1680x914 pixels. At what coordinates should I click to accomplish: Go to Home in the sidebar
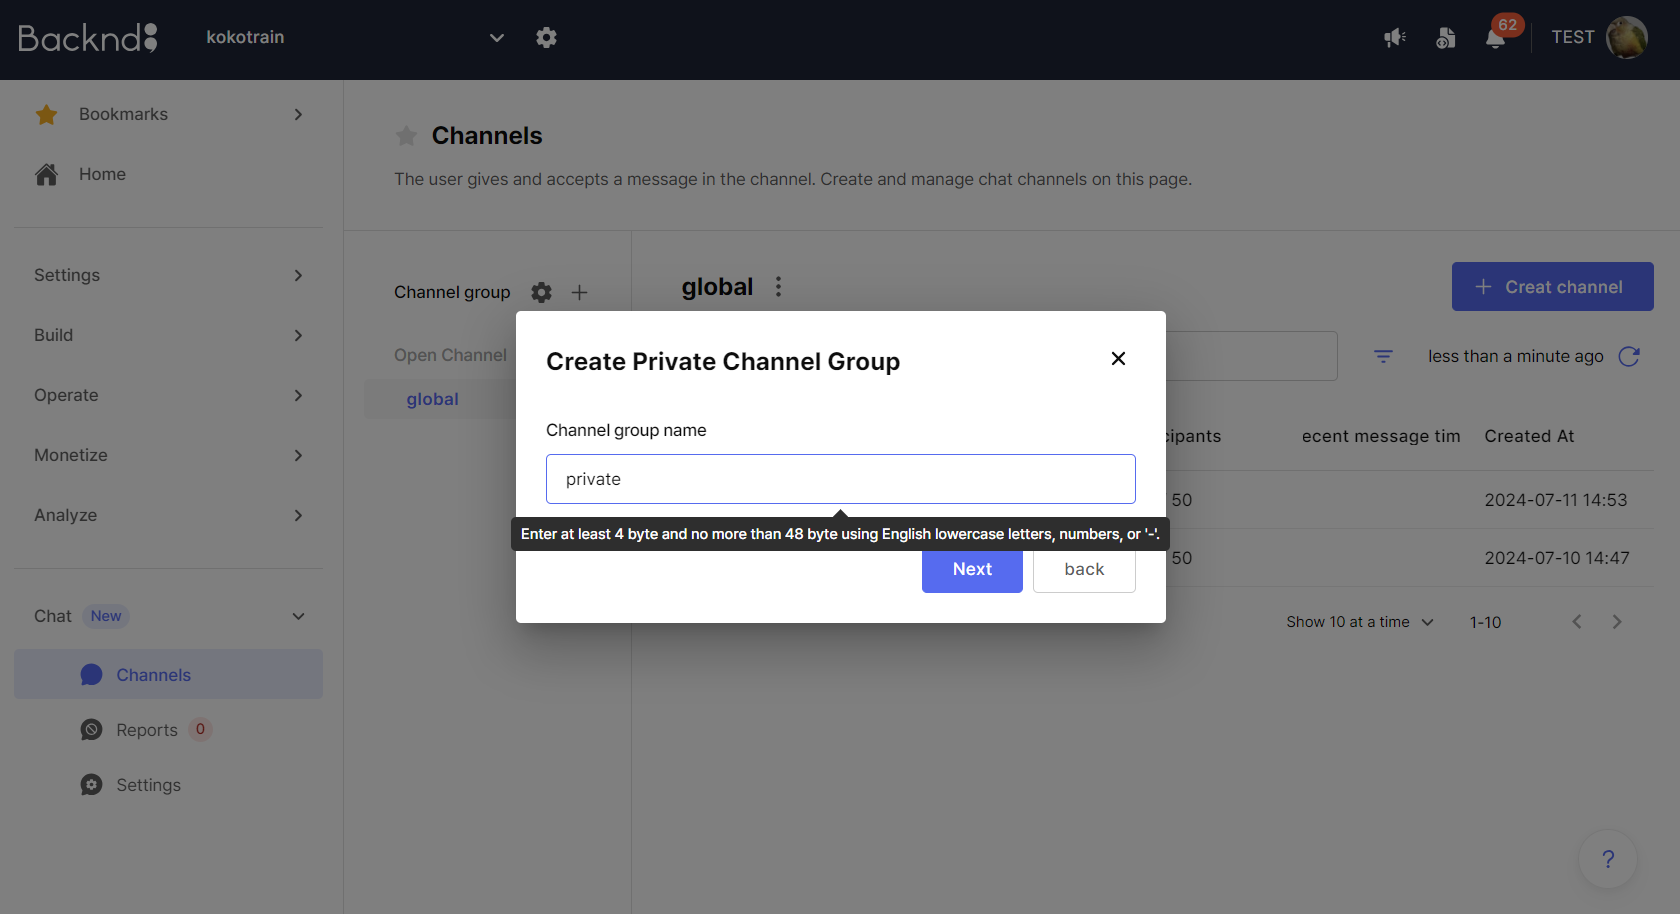coord(102,174)
